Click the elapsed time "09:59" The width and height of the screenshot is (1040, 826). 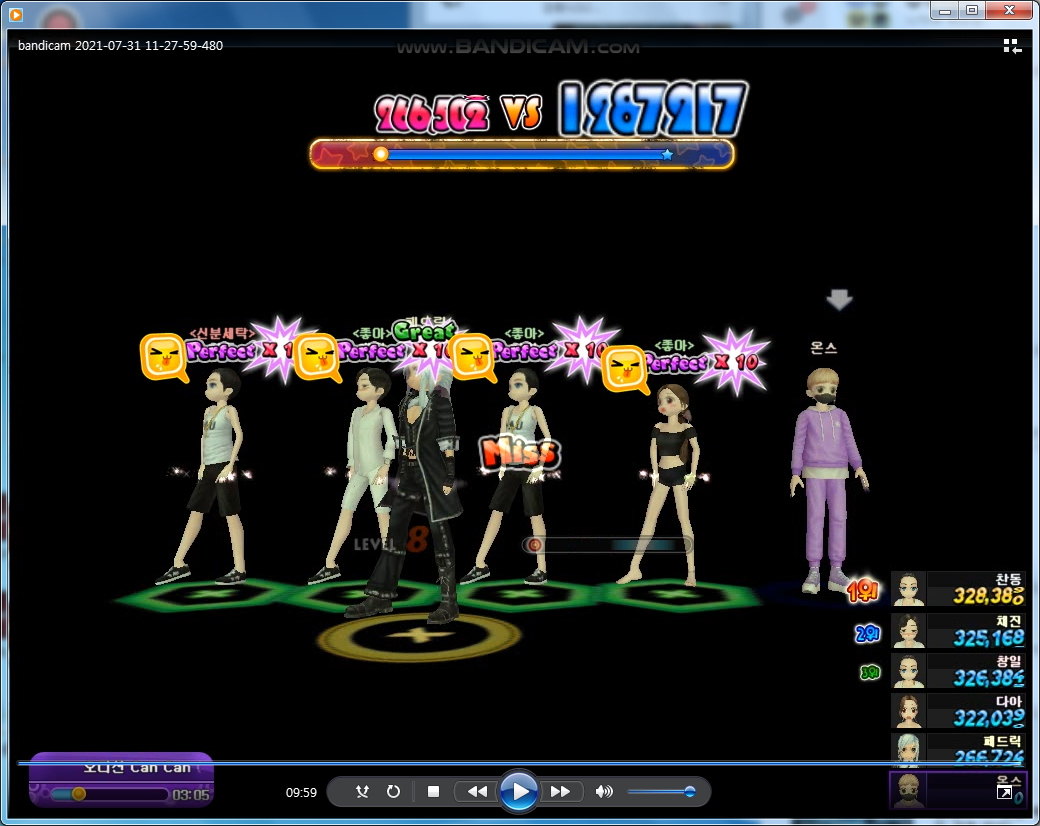coord(301,792)
